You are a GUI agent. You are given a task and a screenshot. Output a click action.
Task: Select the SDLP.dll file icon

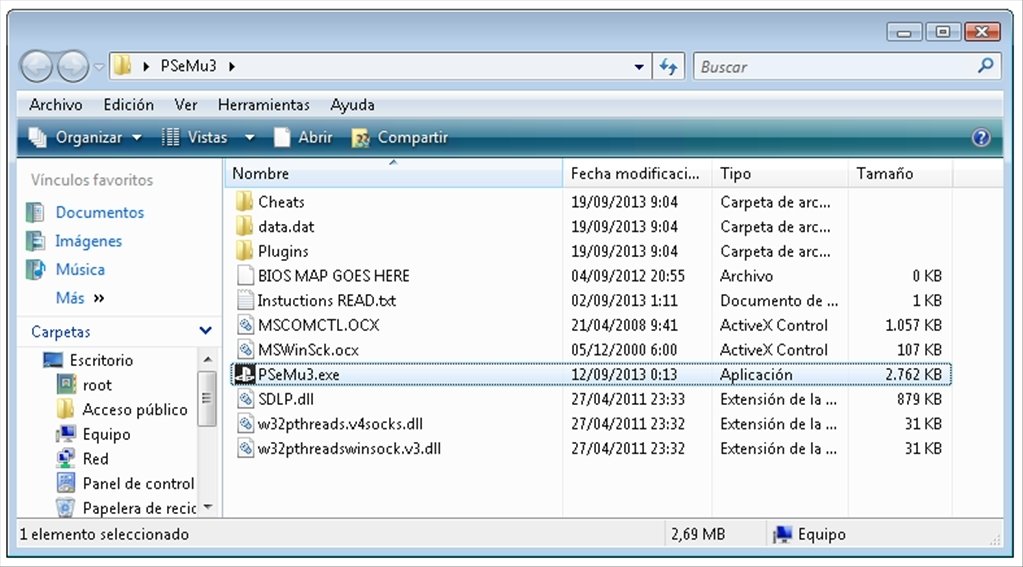pos(245,399)
